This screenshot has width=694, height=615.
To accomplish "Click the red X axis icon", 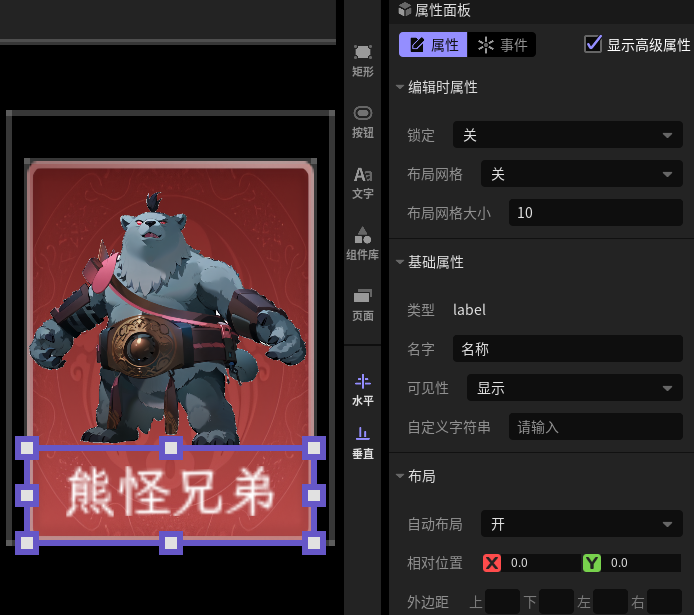I will tap(492, 563).
